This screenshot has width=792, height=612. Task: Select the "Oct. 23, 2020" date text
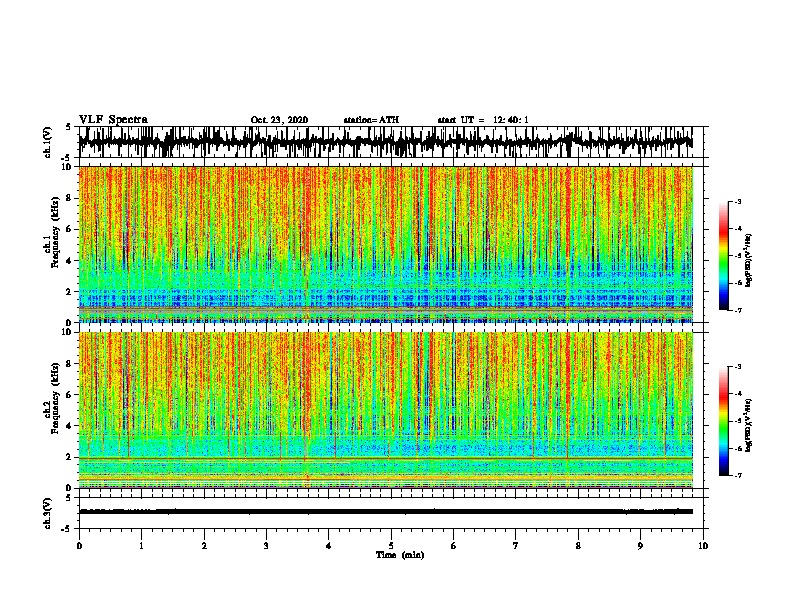click(279, 120)
